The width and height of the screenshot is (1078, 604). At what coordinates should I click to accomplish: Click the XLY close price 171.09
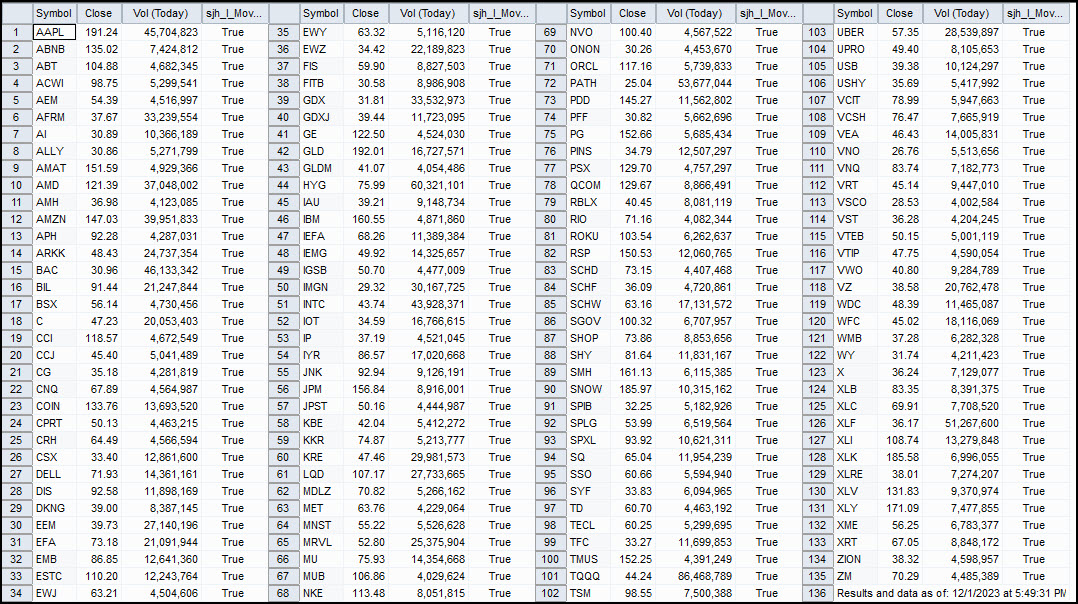pyautogui.click(x=899, y=508)
